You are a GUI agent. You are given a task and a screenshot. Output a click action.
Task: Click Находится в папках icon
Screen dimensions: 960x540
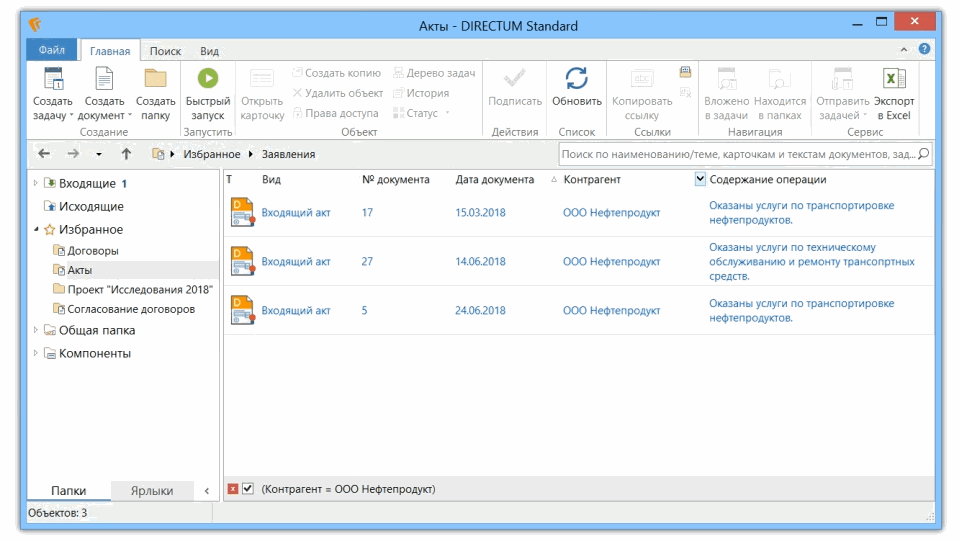(779, 80)
